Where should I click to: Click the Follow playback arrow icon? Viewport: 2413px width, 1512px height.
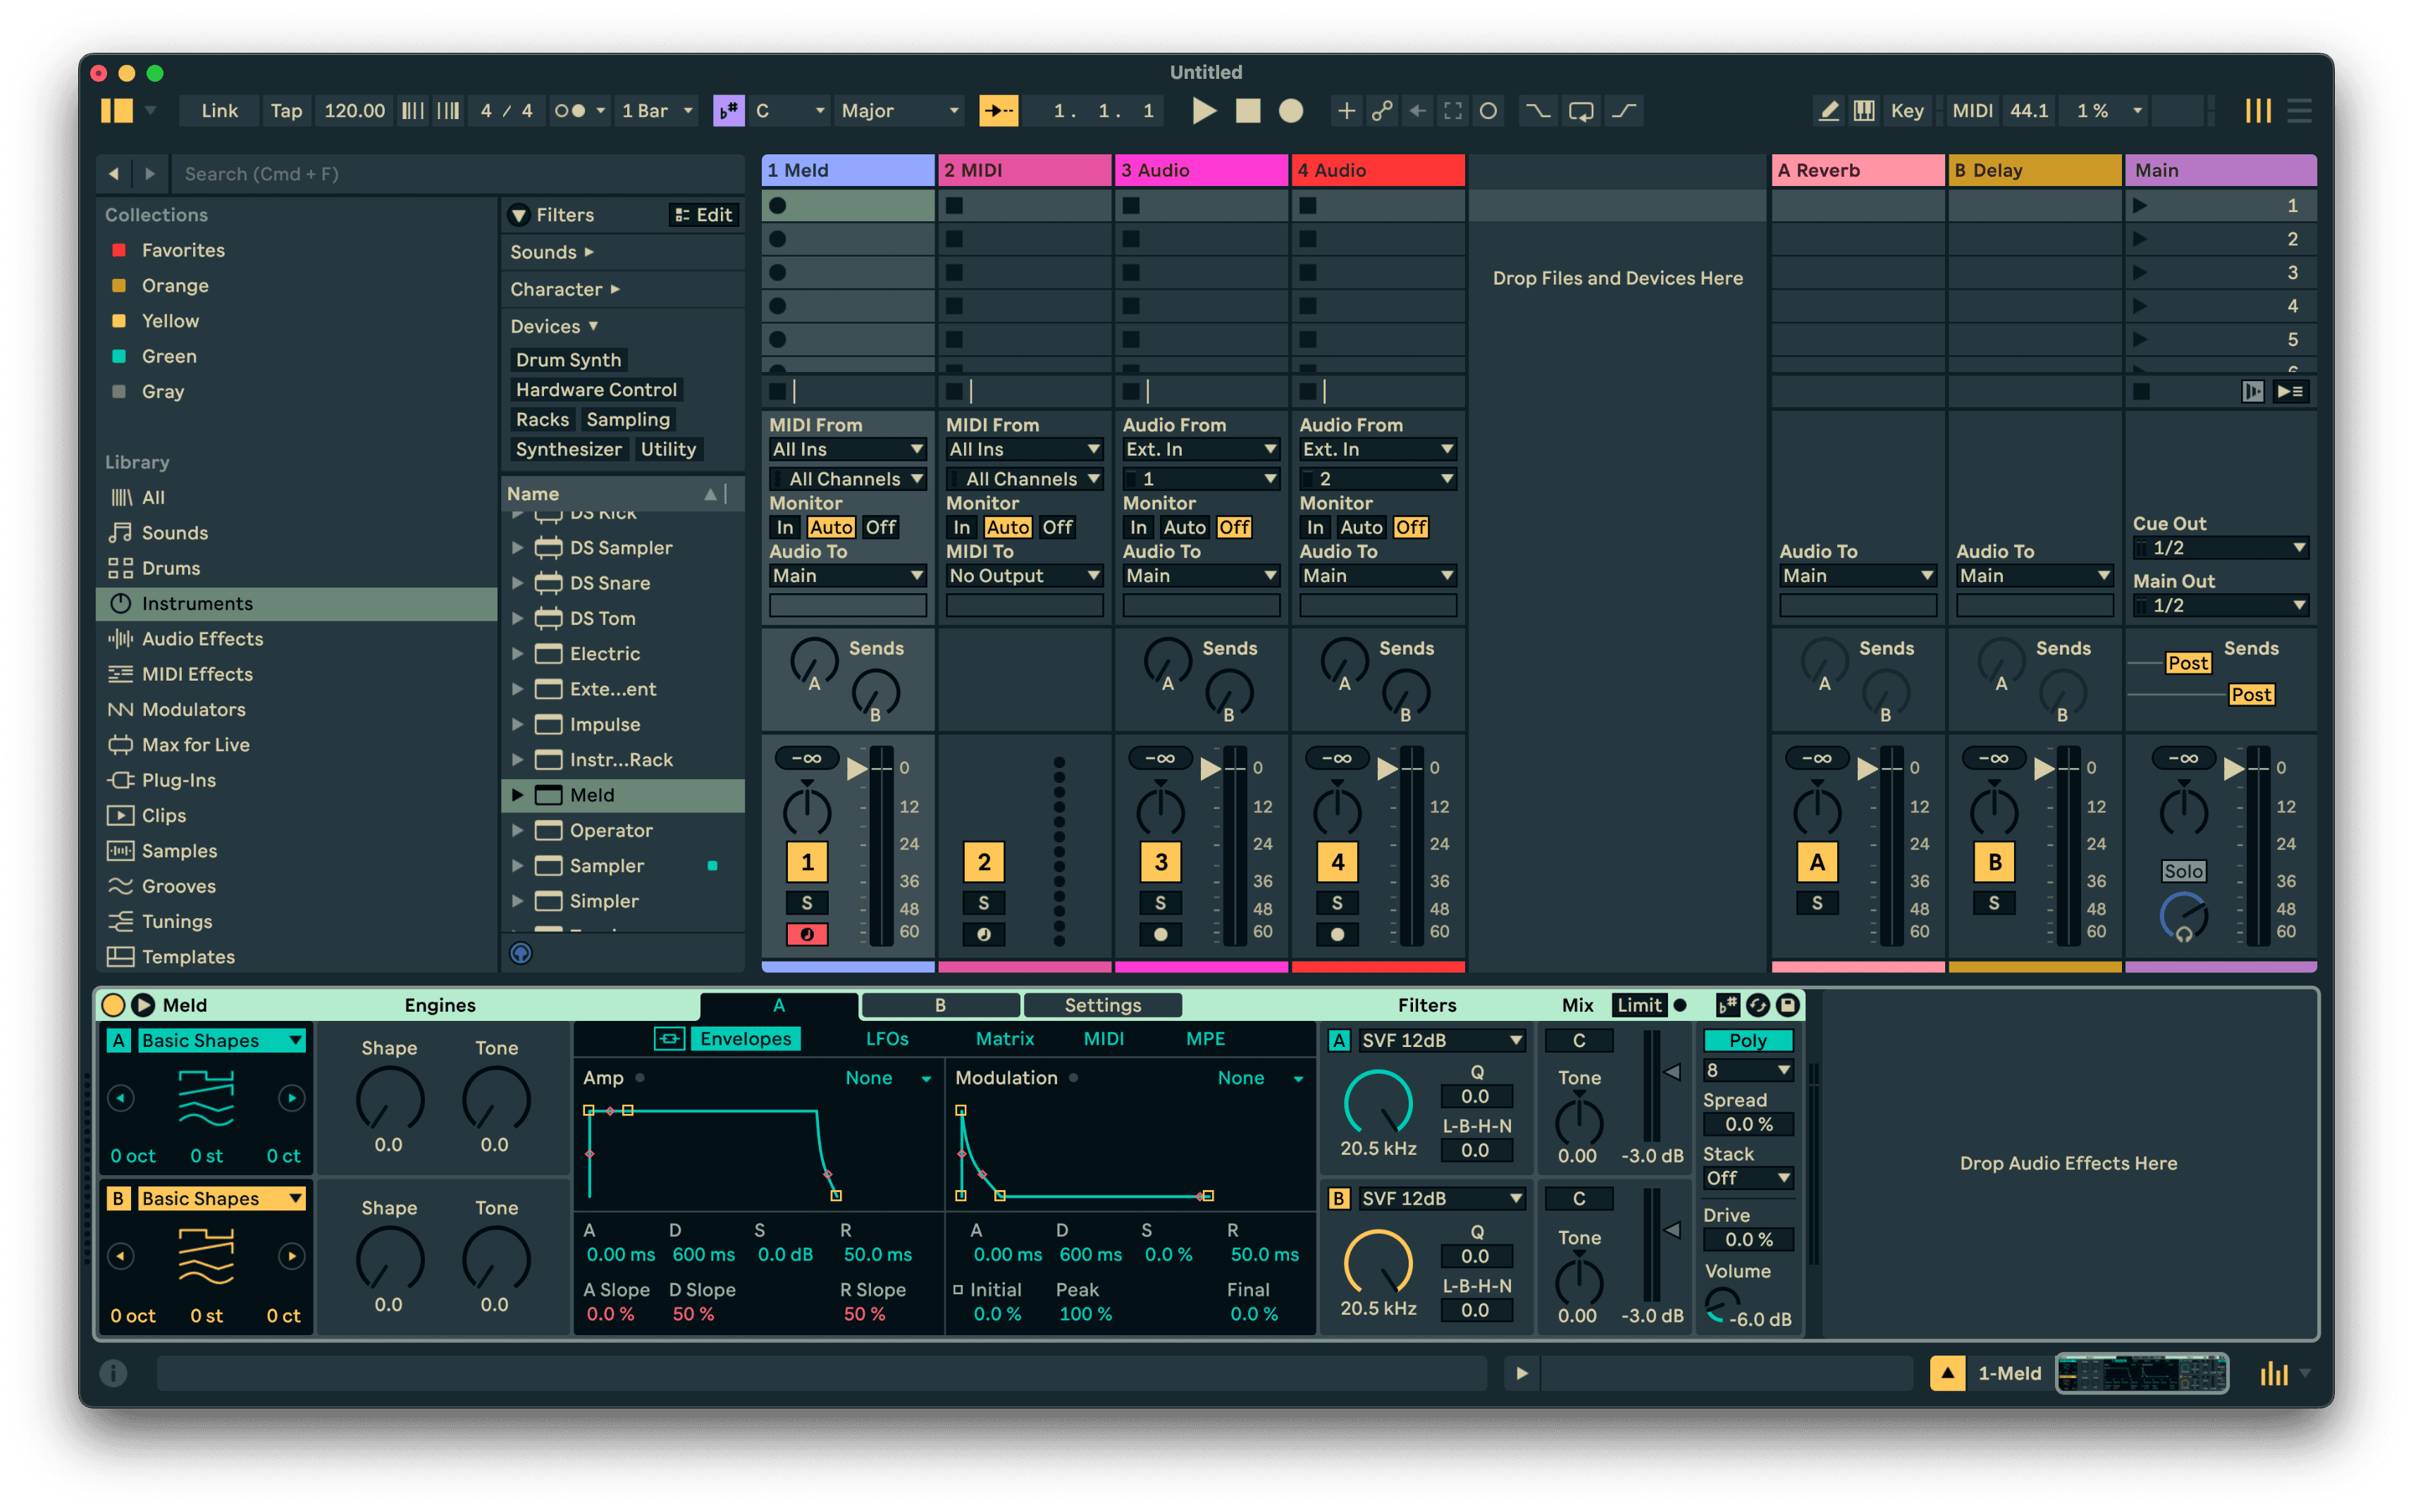[x=998, y=111]
